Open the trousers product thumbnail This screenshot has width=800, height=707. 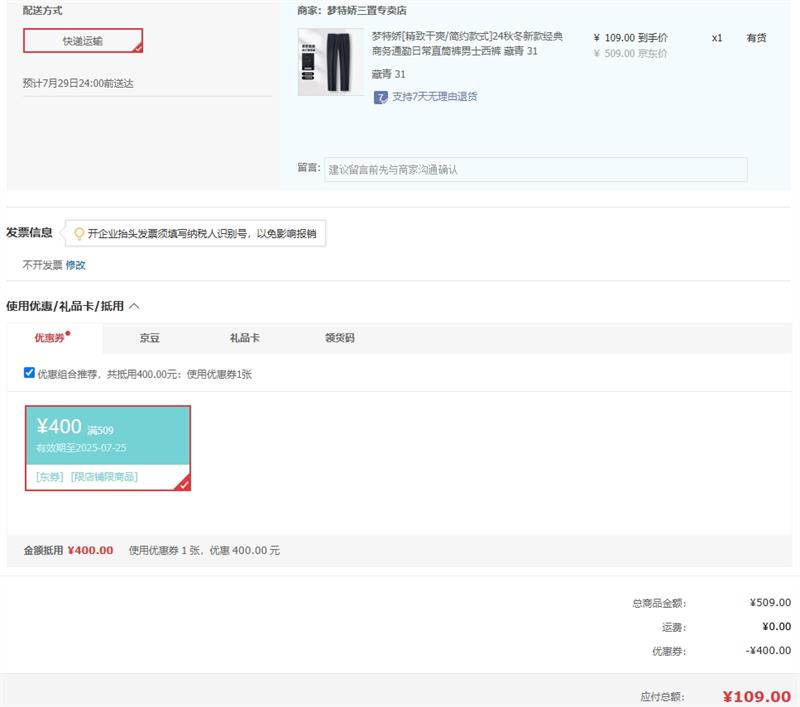(x=331, y=62)
